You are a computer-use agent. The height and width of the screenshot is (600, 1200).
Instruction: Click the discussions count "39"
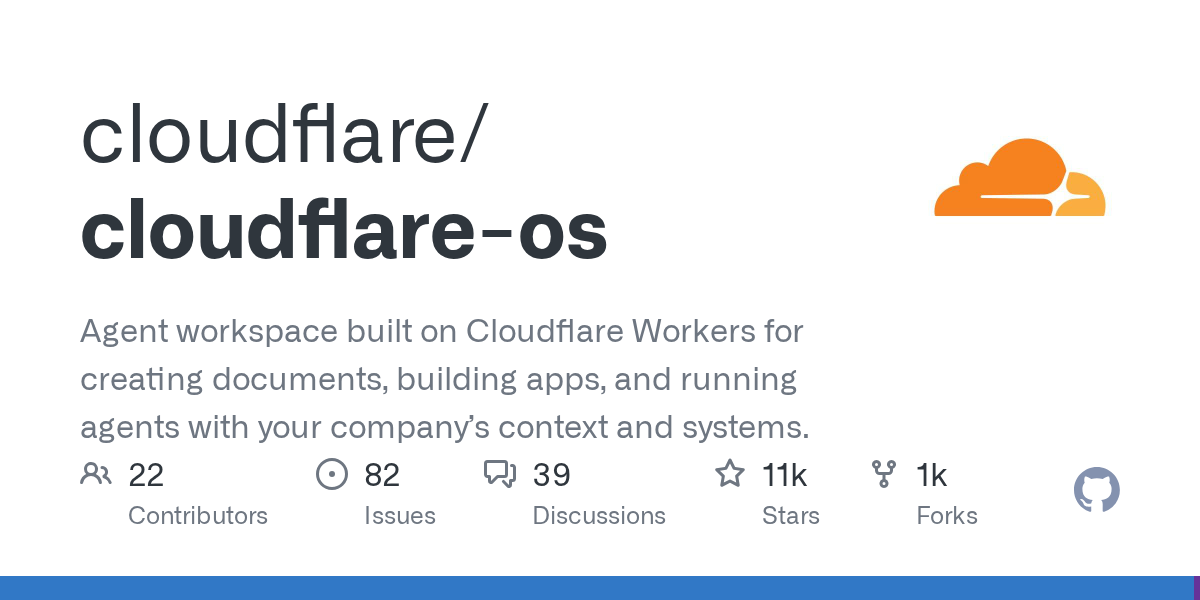click(x=551, y=475)
